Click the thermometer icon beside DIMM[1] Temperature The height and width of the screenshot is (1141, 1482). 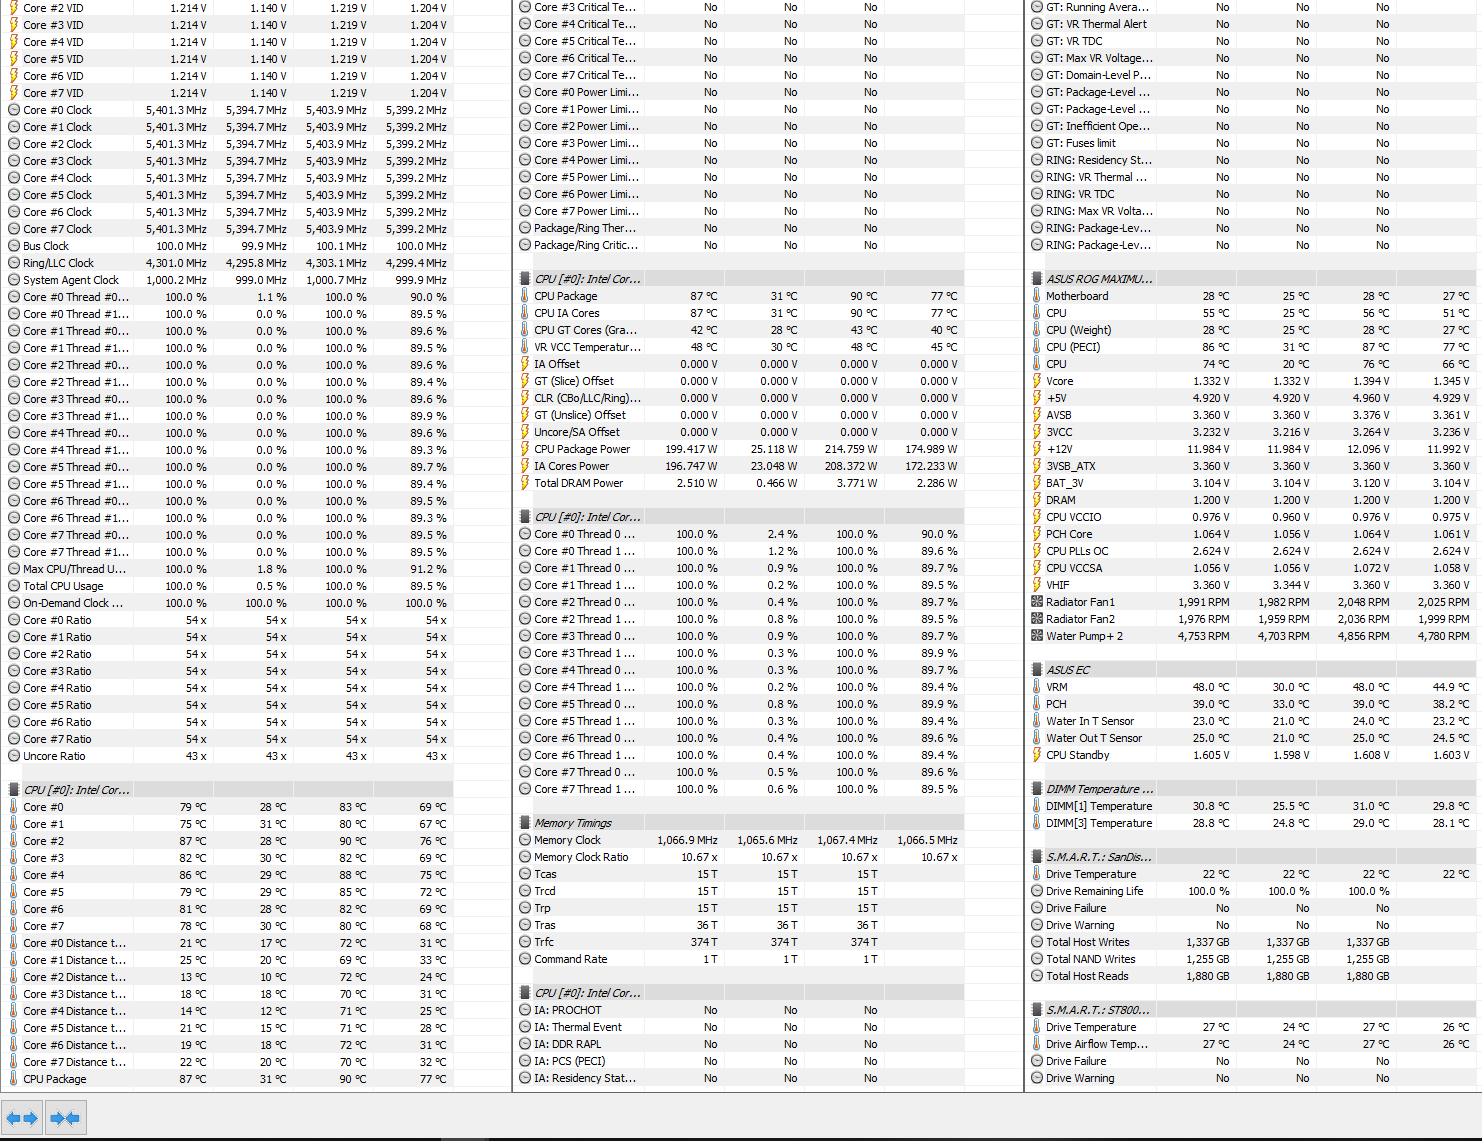(x=1037, y=806)
